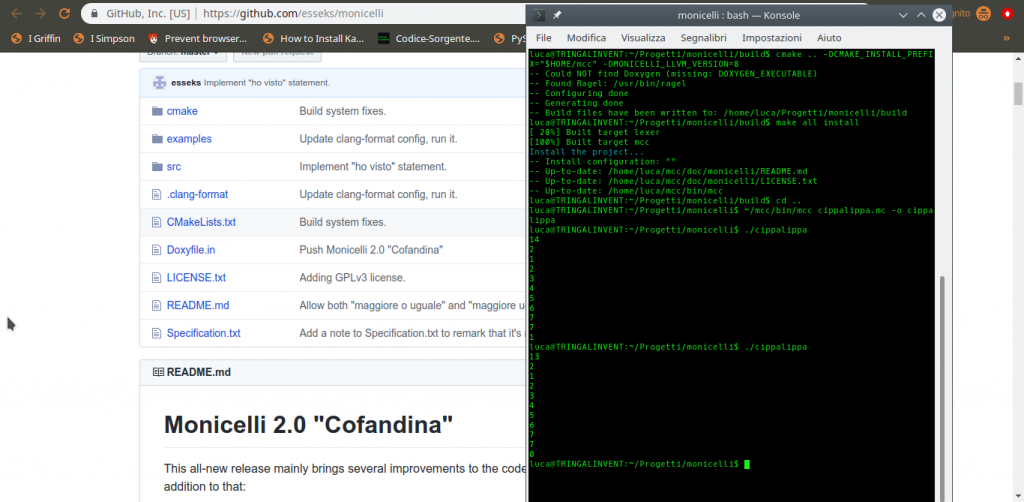
Task: Open Konsole Impostazioni menu
Action: tap(772, 38)
